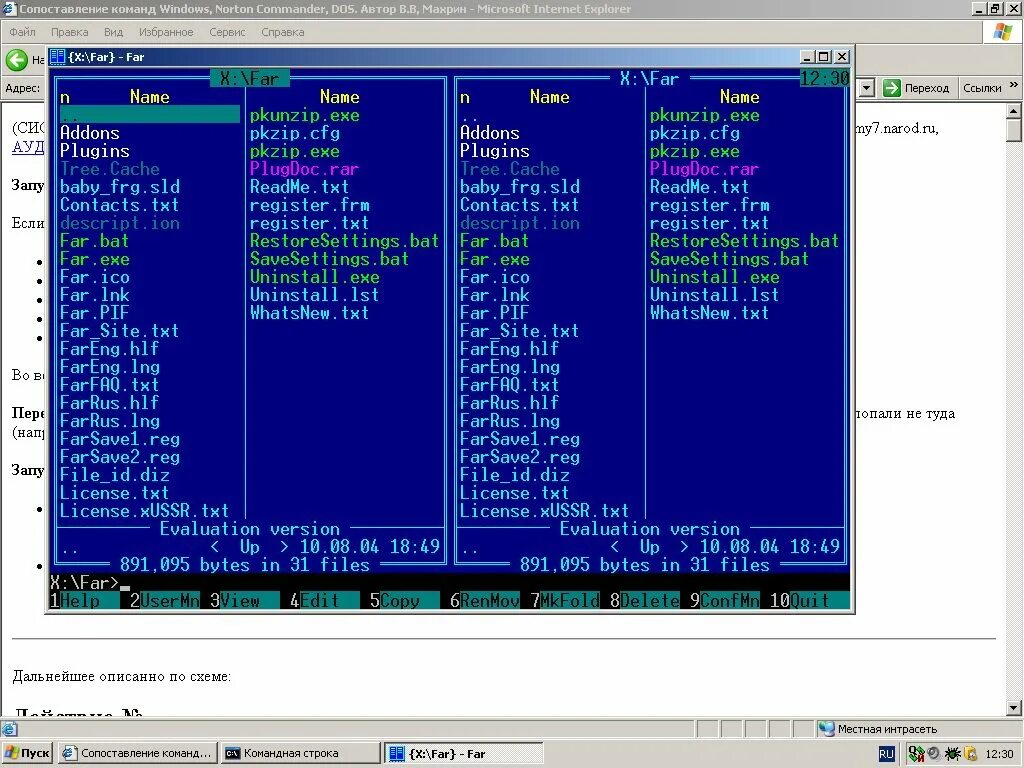Image resolution: width=1024 pixels, height=768 pixels.
Task: Open Volume control from the system tray
Action: 933,754
